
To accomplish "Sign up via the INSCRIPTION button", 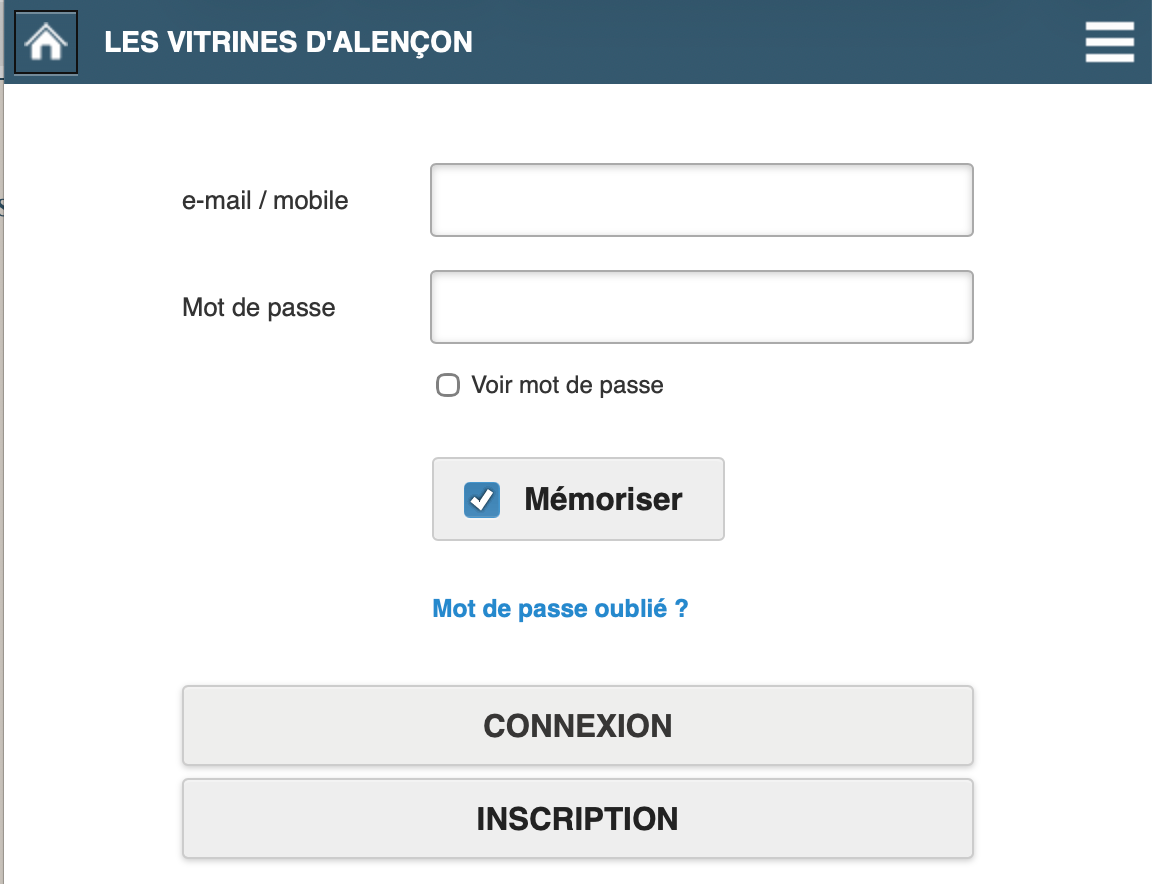I will 577,819.
